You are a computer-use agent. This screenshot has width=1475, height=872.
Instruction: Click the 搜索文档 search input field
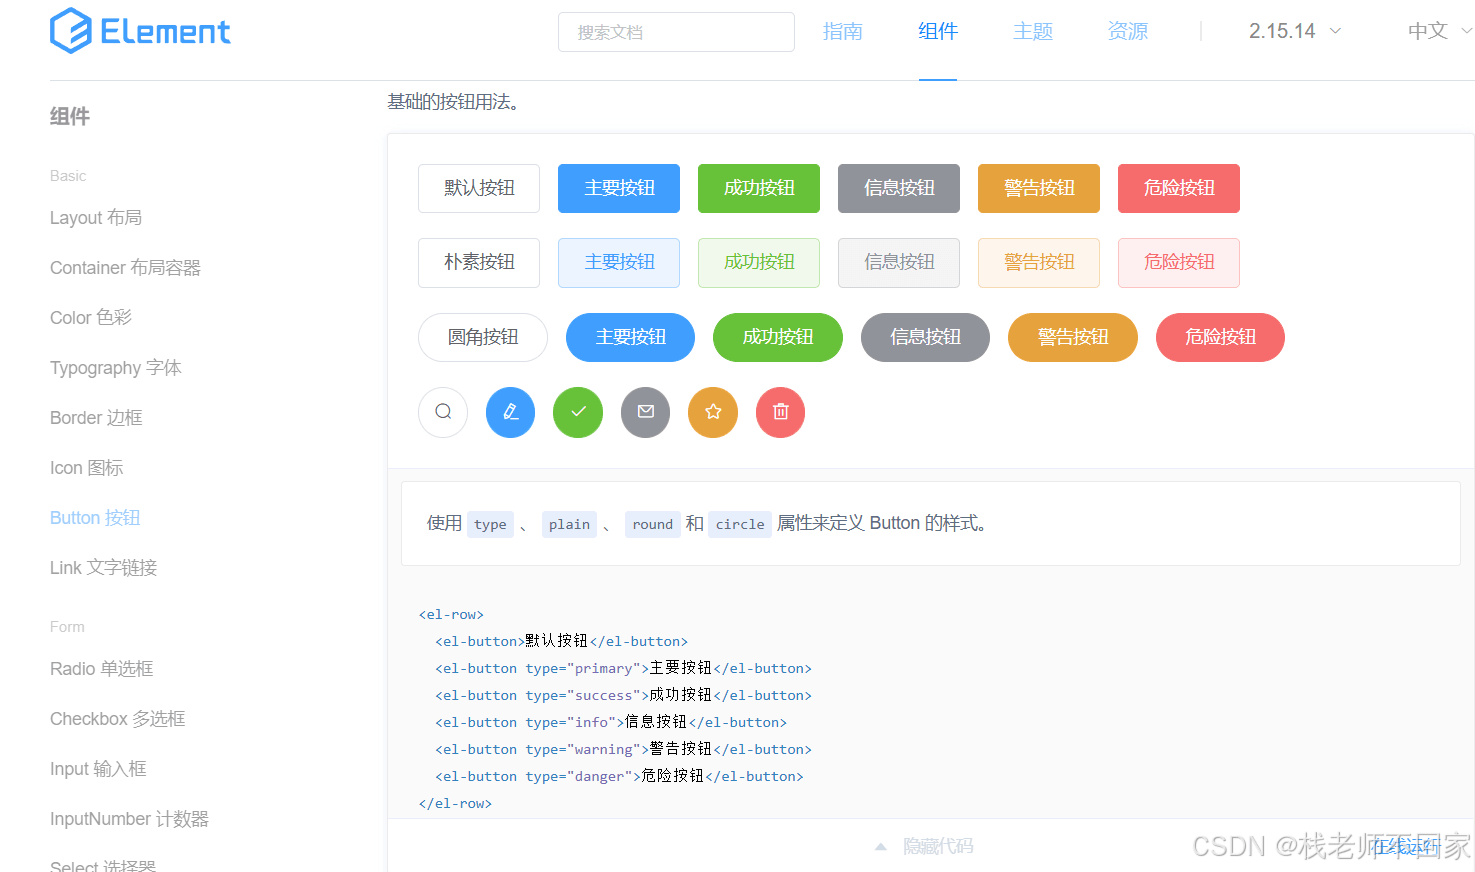click(676, 31)
